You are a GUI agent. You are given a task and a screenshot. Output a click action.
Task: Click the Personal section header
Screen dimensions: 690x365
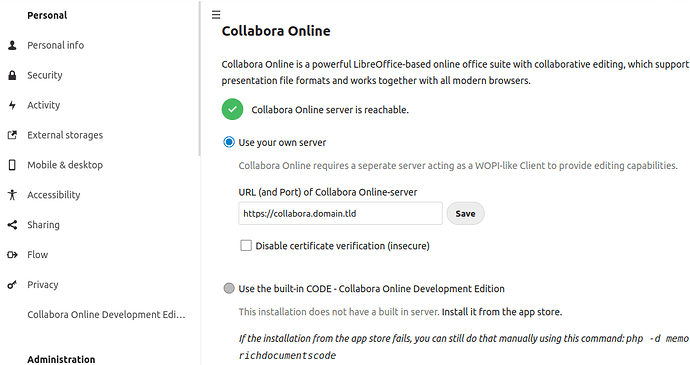47,15
